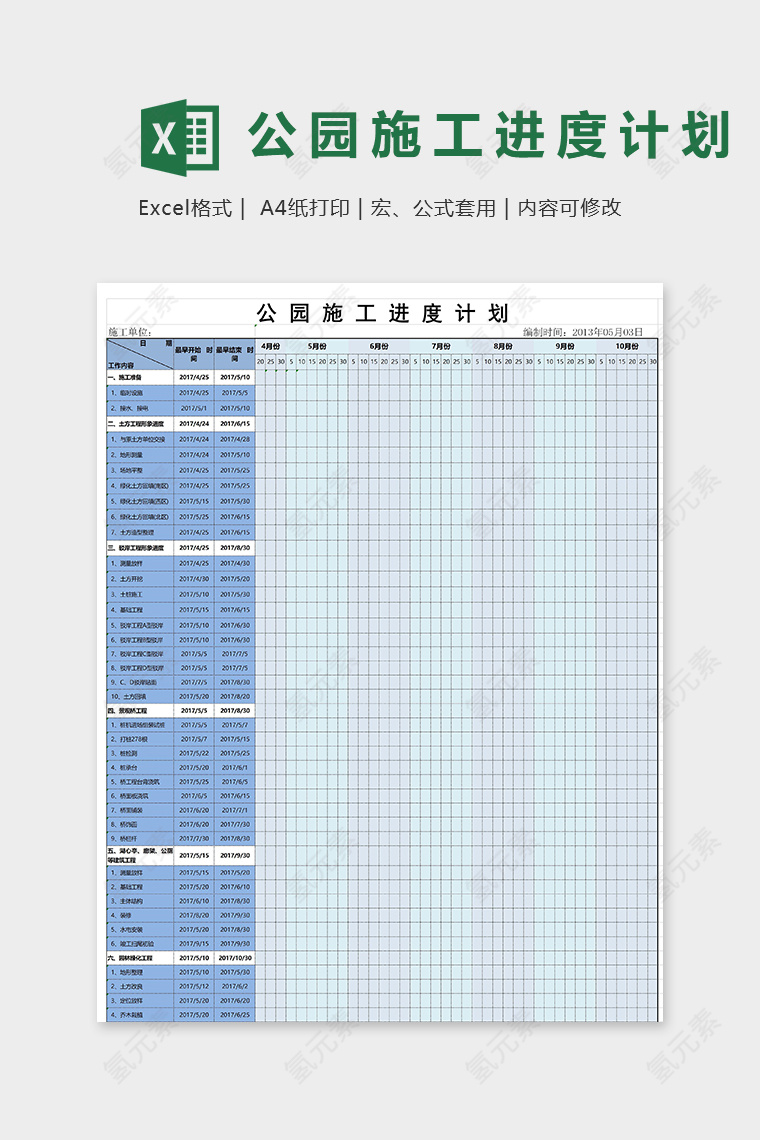760x1140 pixels.
Task: Click the green Excel logo icon
Action: click(x=180, y=137)
